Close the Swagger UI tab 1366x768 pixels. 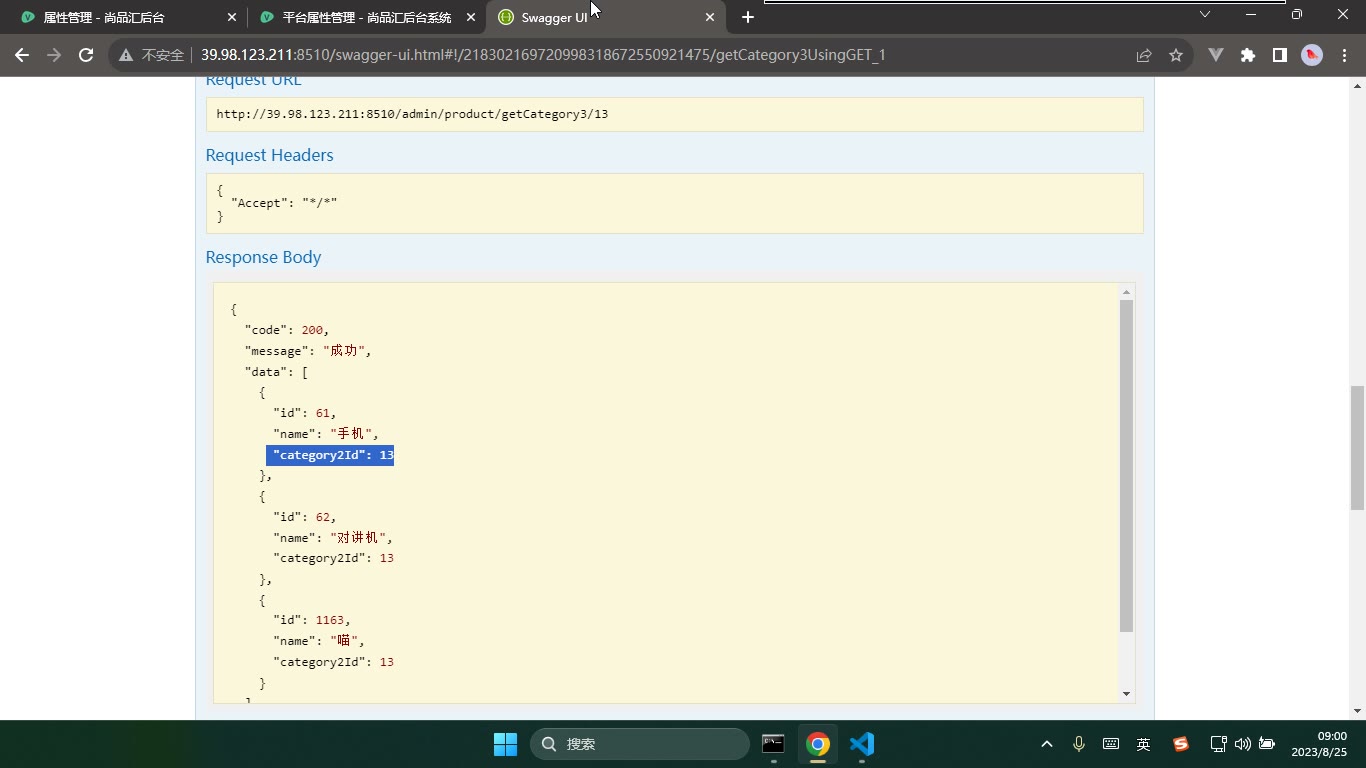[x=710, y=17]
